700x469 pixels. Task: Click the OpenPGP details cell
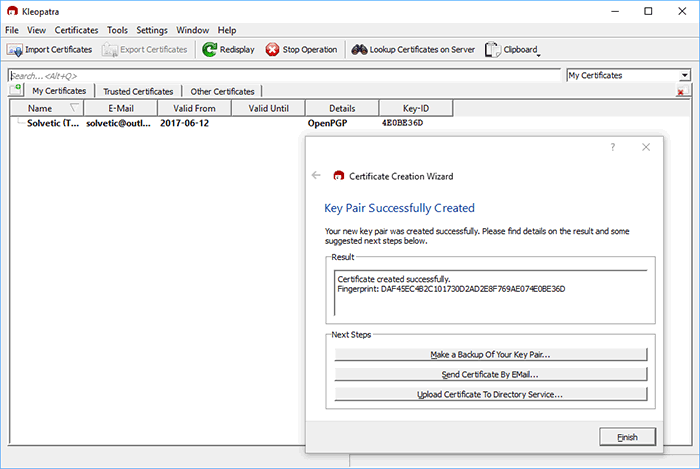tap(327, 123)
